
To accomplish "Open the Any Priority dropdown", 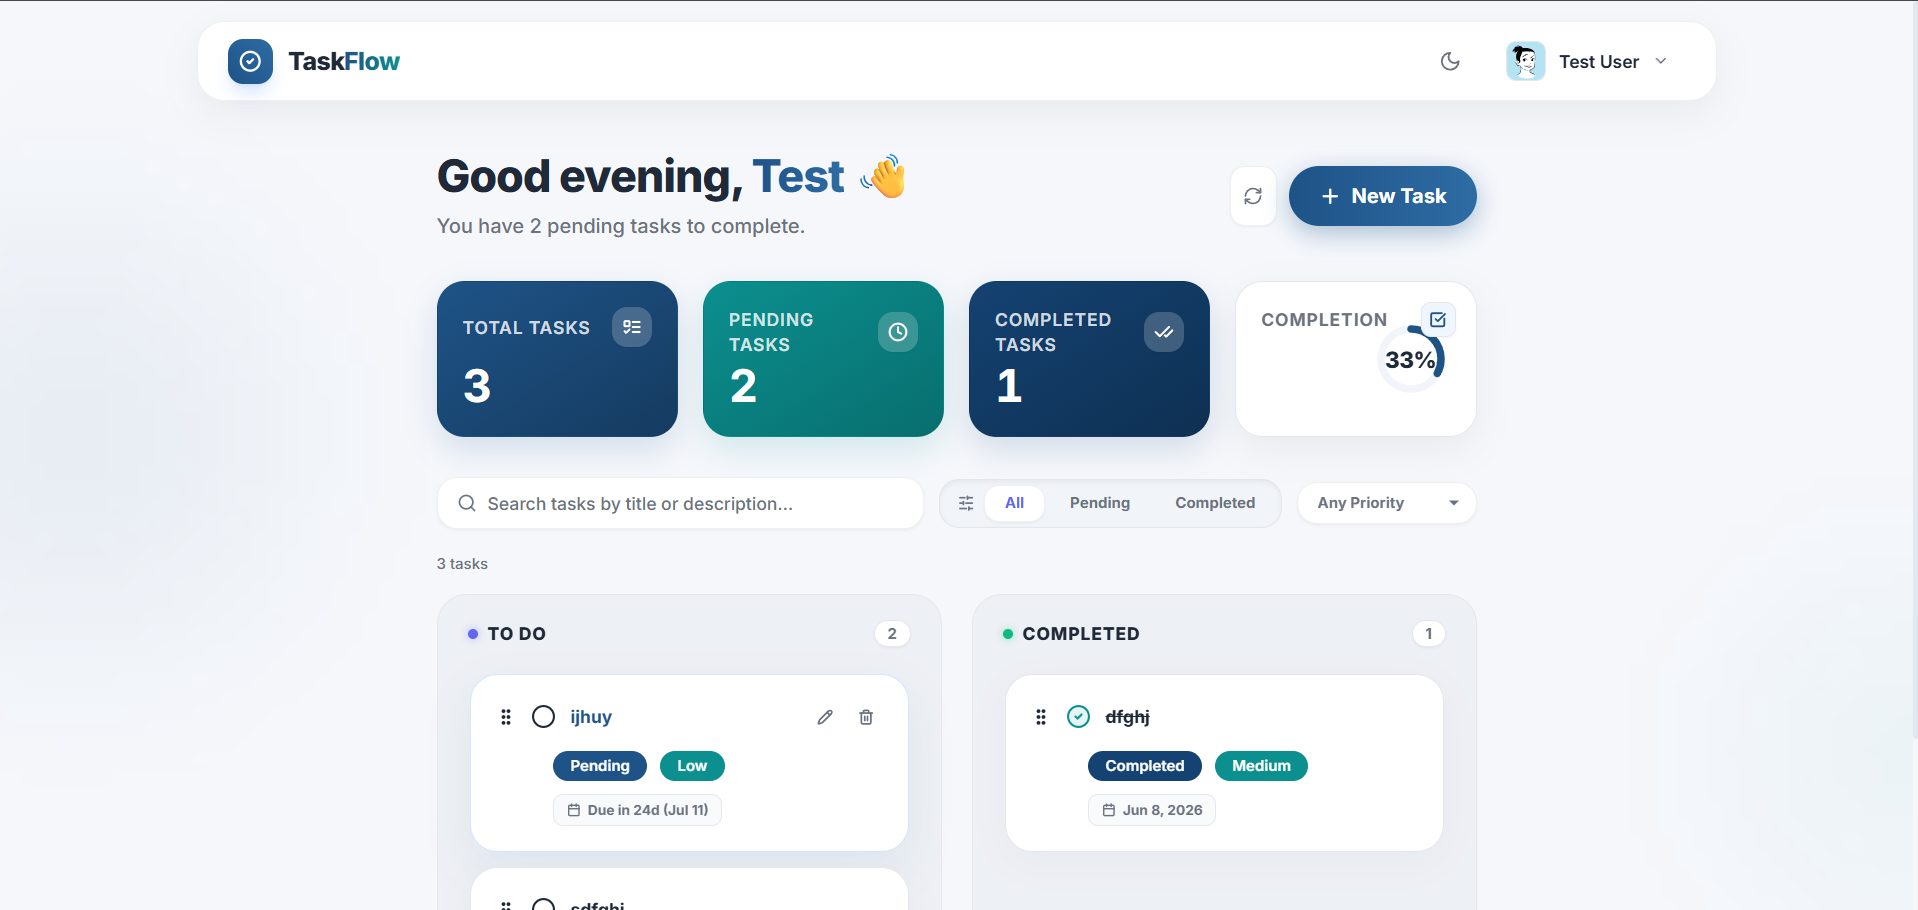I will (1386, 503).
